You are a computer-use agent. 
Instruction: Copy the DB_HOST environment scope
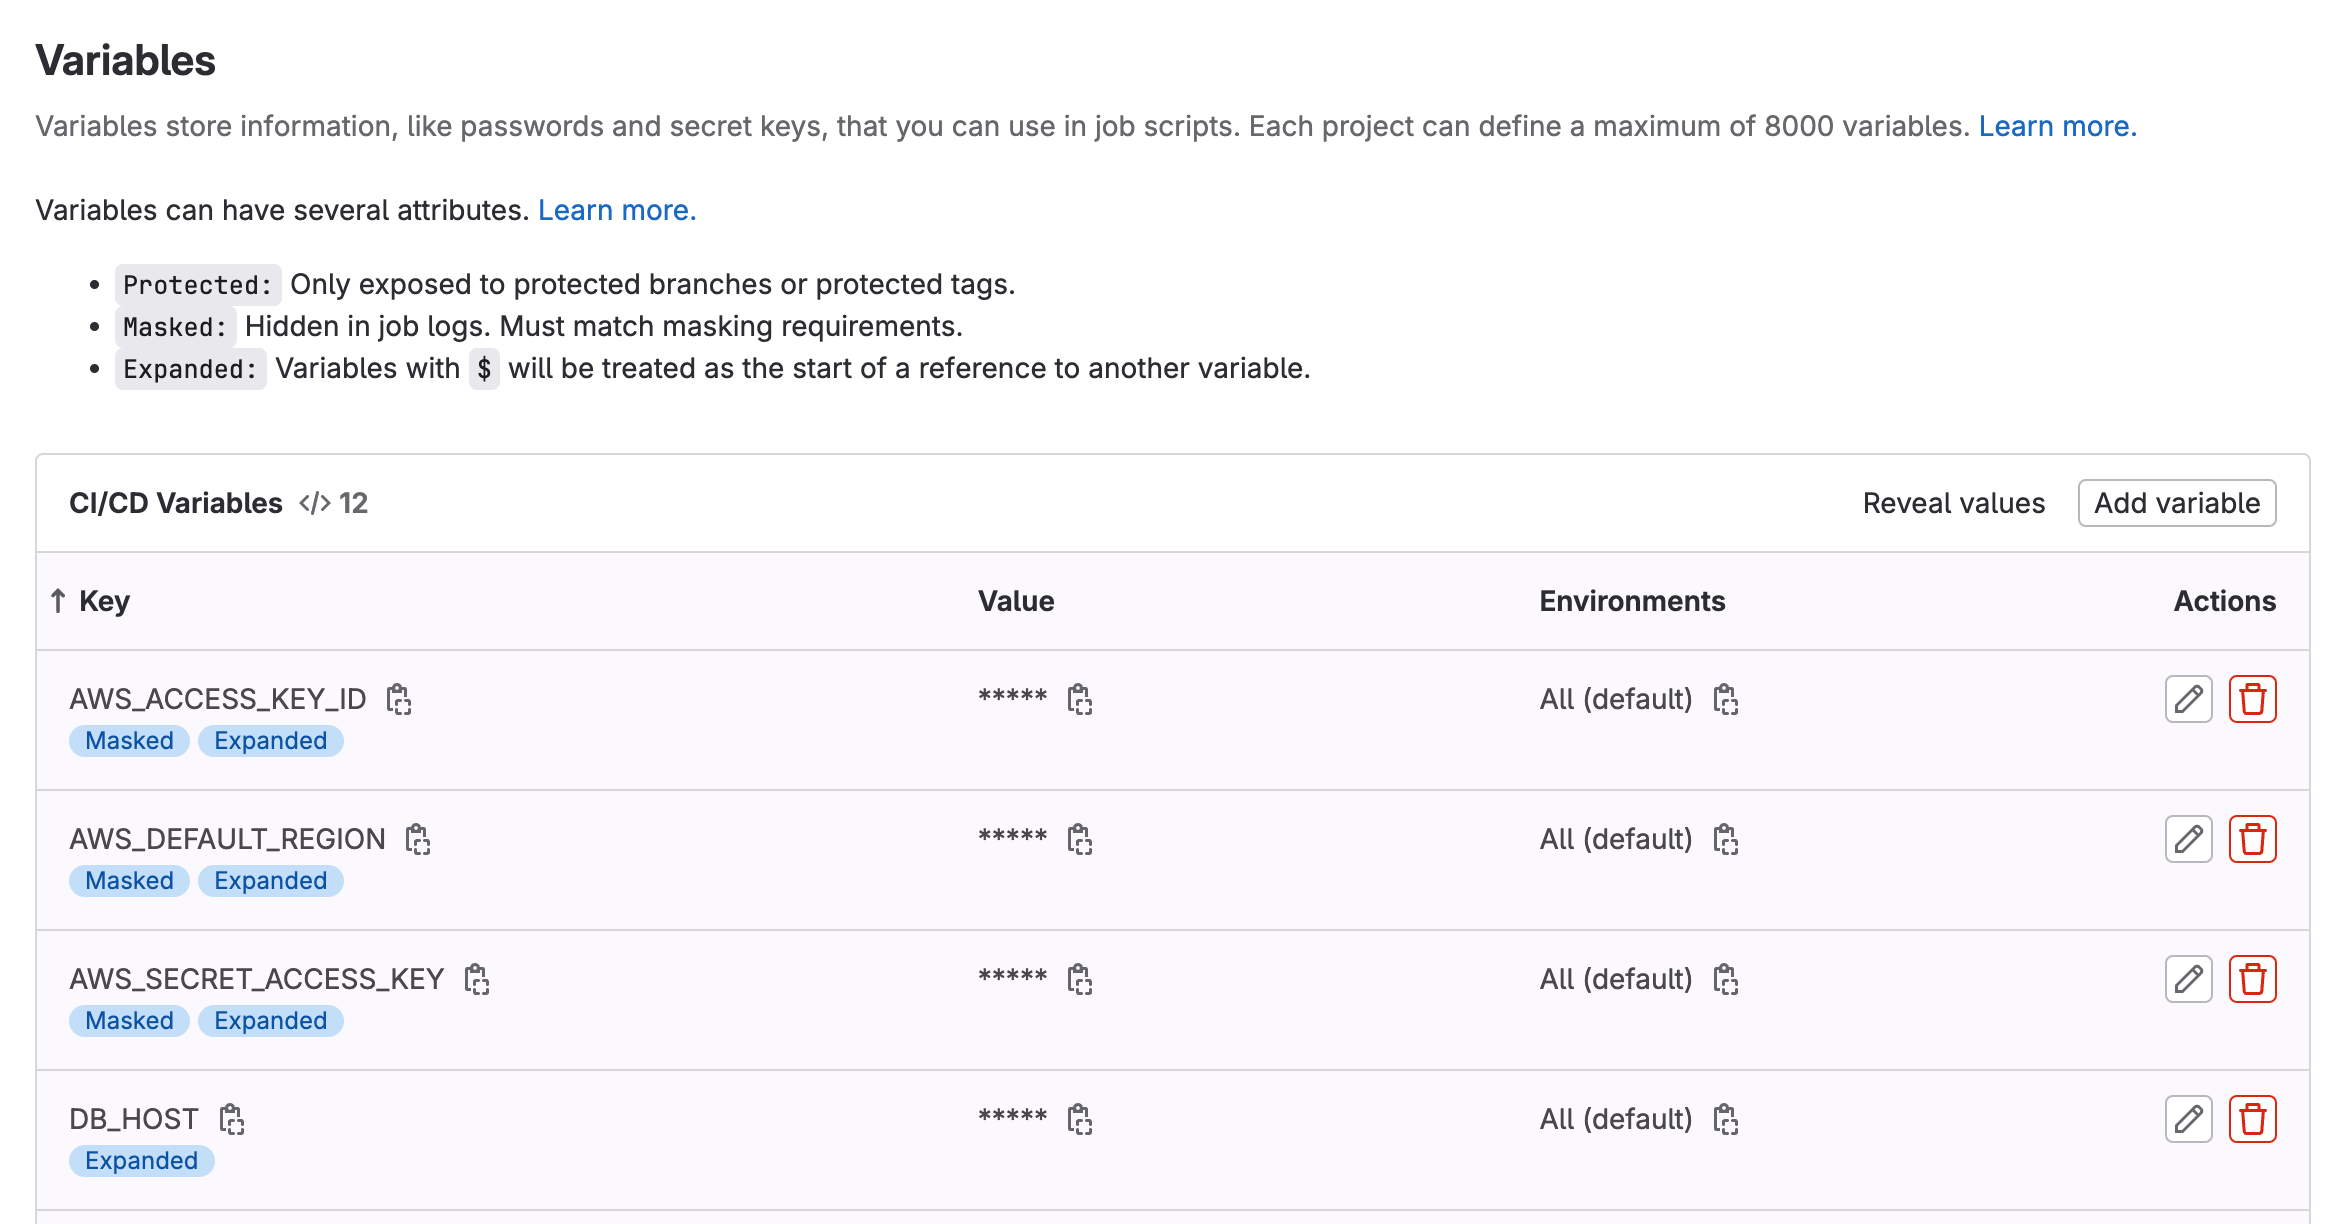1725,1119
